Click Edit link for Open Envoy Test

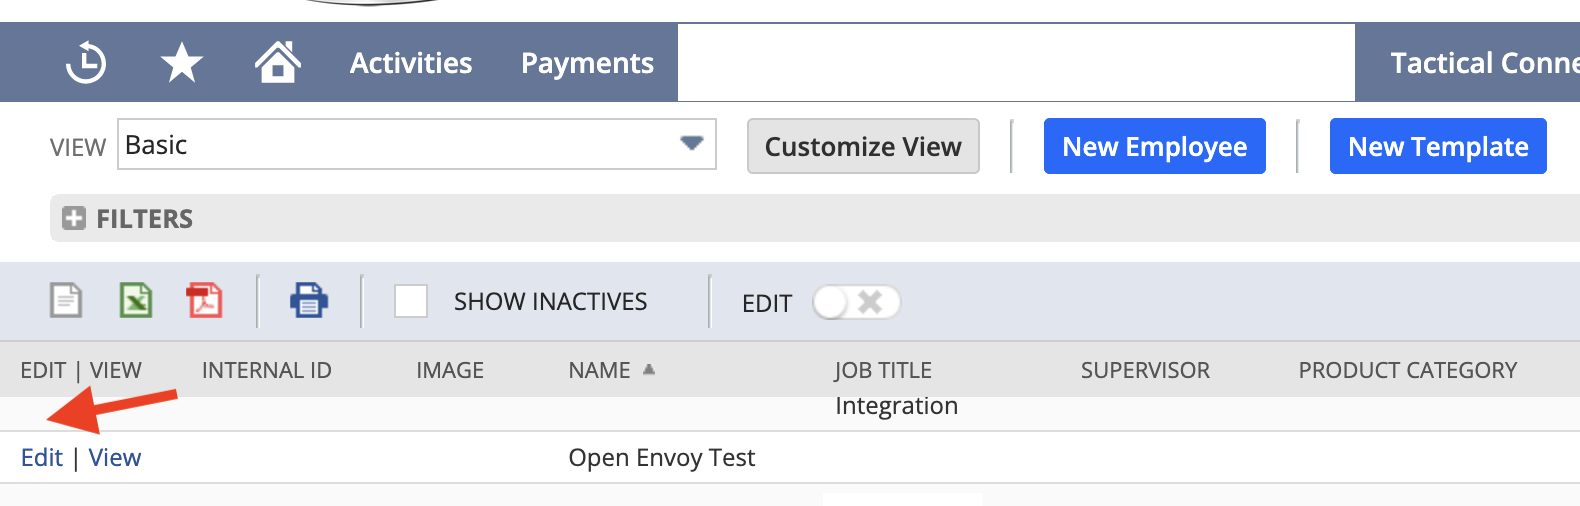pos(42,458)
